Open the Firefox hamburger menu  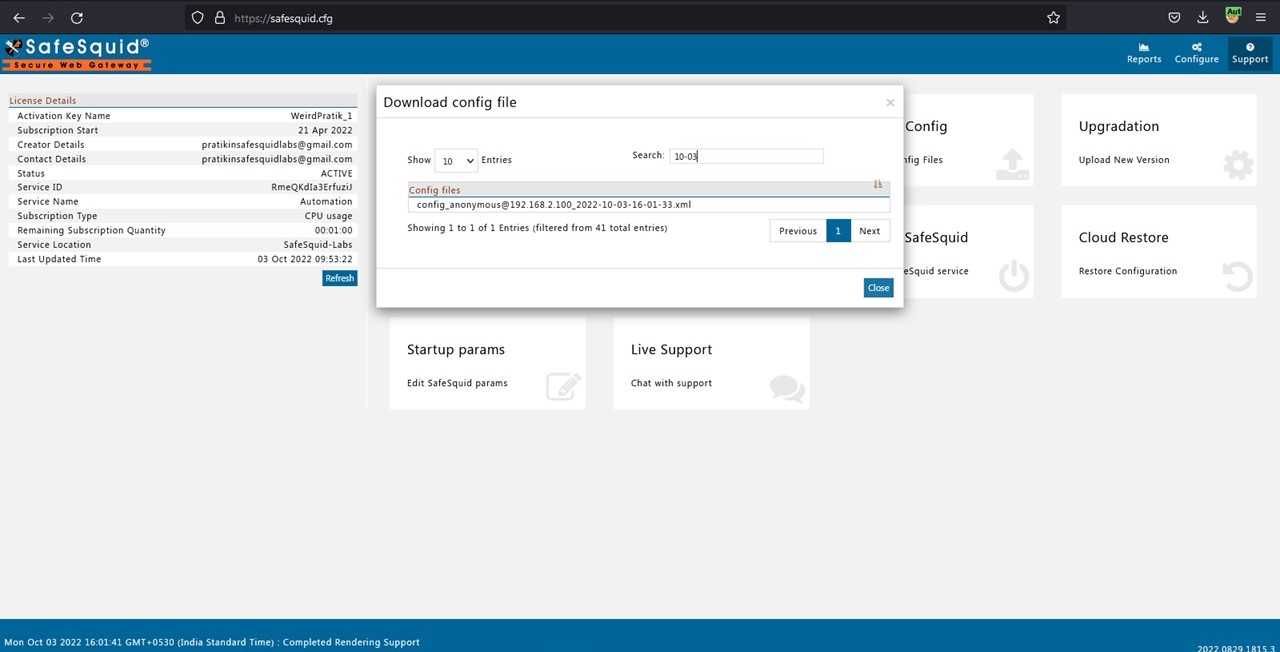click(x=1260, y=18)
